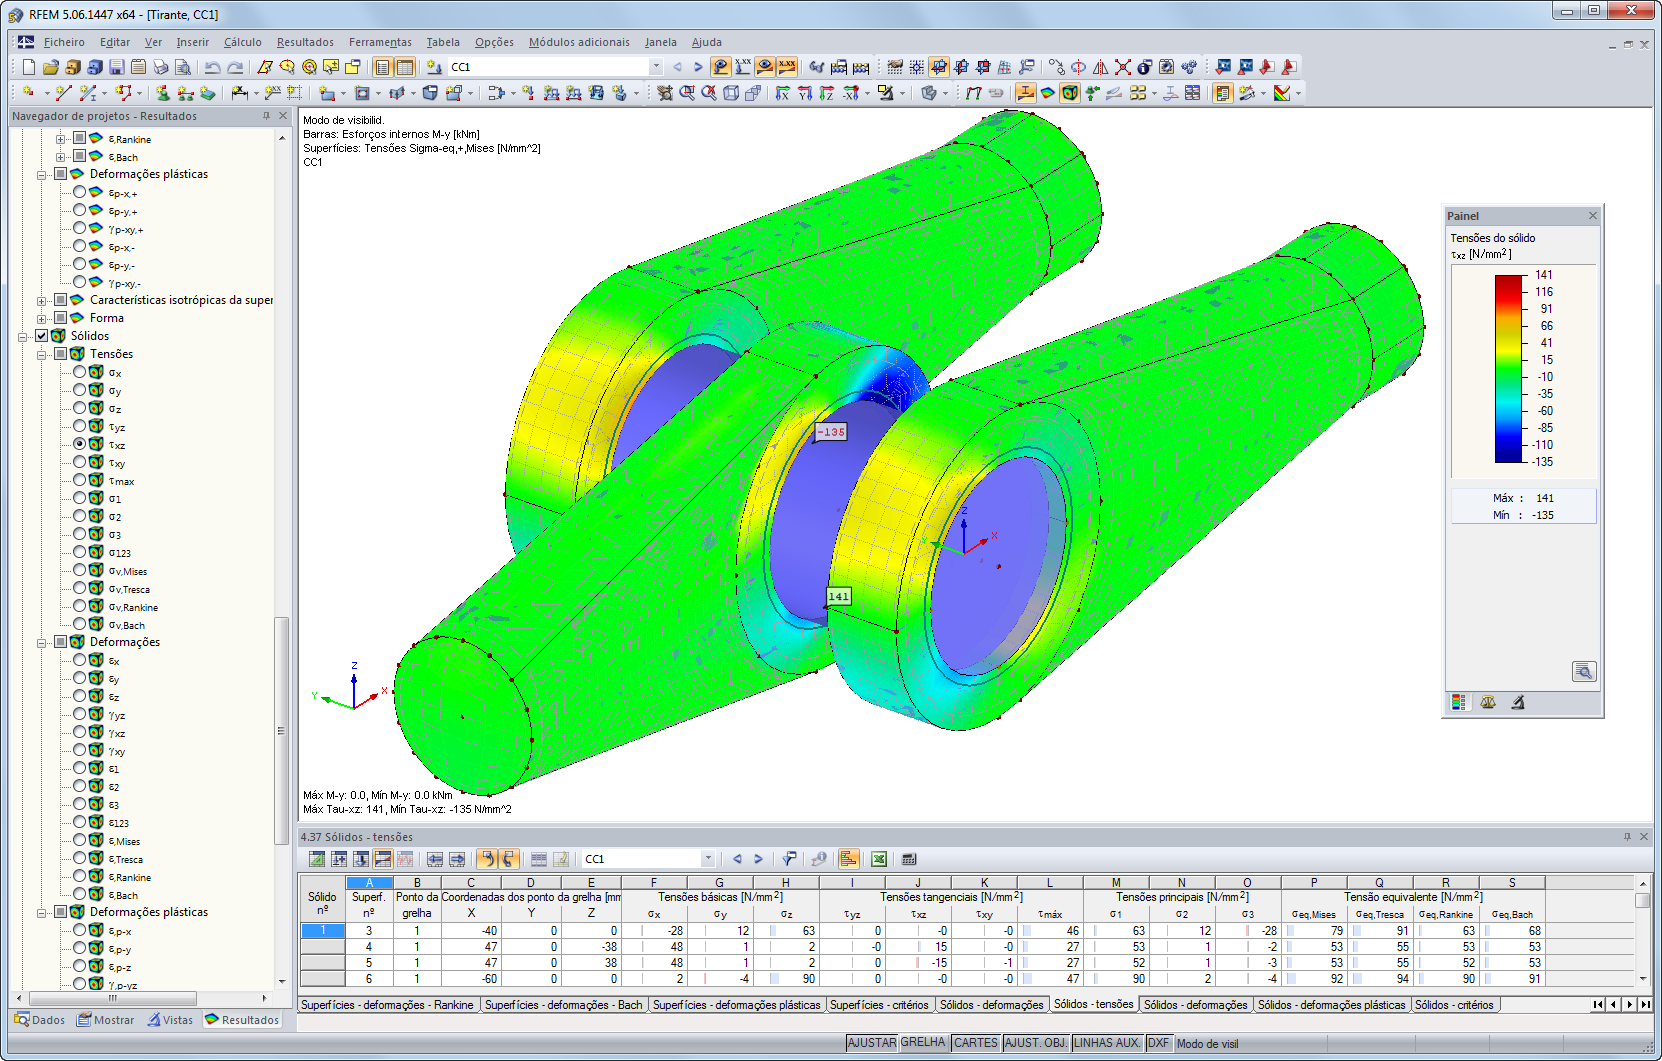Open the CC1 dropdown in table toolbar
The height and width of the screenshot is (1061, 1662).
pyautogui.click(x=708, y=859)
